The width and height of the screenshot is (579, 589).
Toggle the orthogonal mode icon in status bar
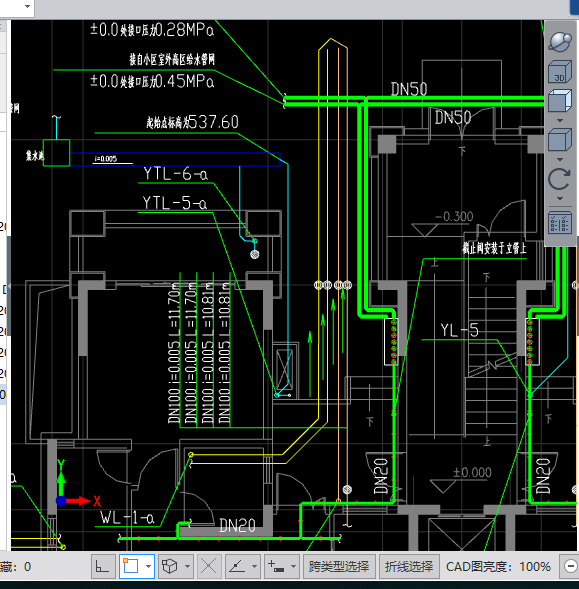pyautogui.click(x=103, y=566)
